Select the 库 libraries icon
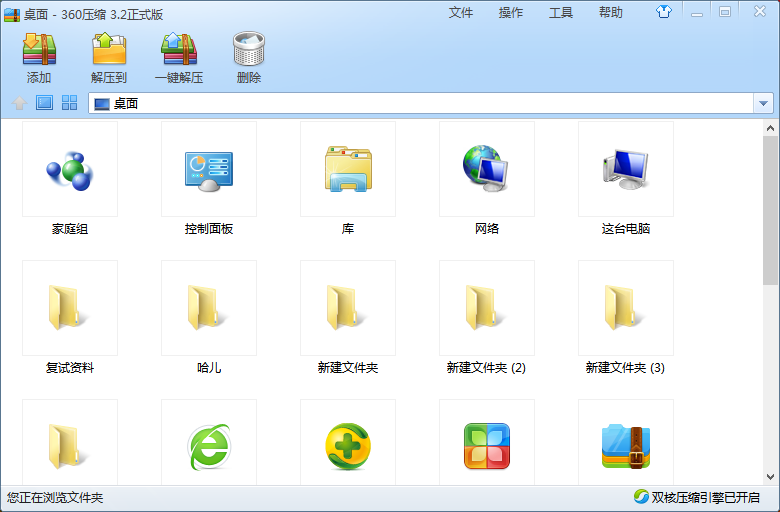780x512 pixels. [x=348, y=169]
